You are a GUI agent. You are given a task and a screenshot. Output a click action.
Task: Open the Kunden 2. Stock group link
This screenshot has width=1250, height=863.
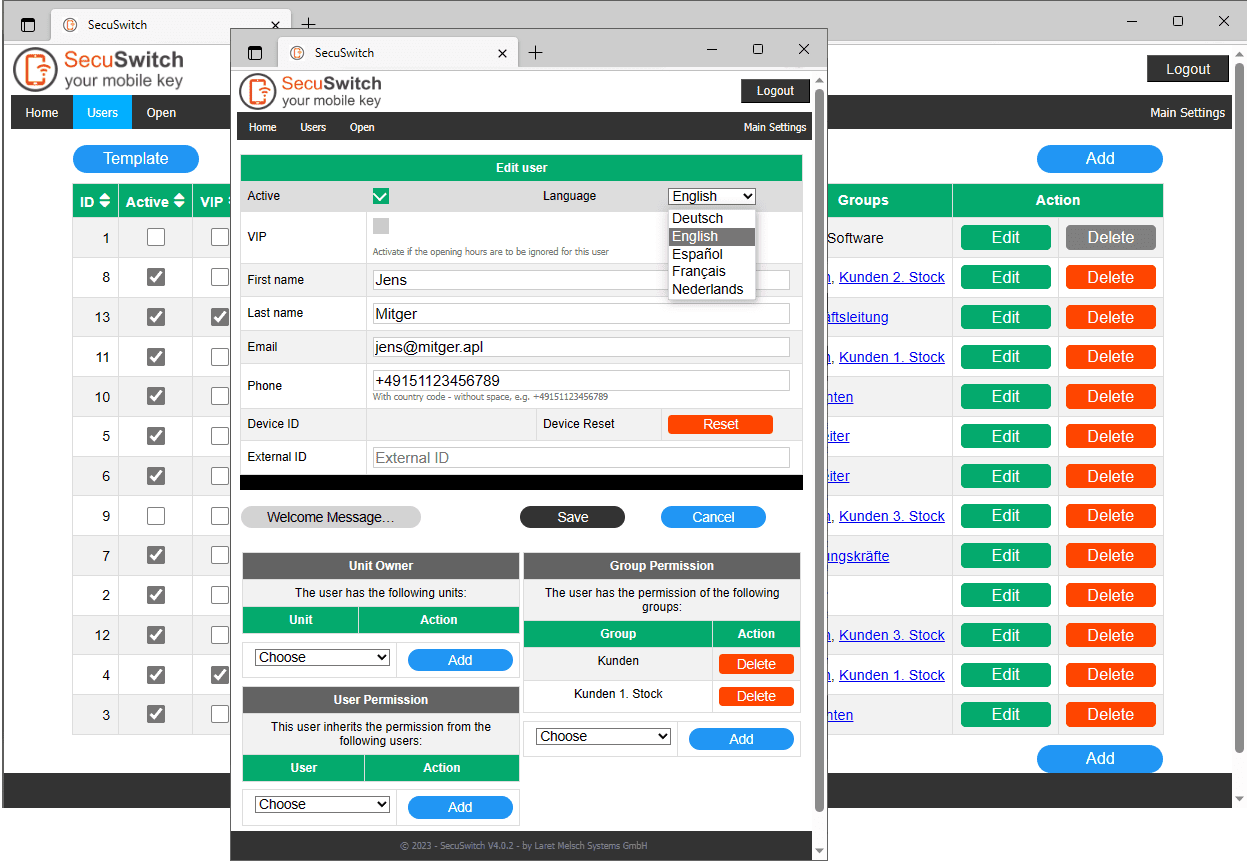tap(892, 278)
